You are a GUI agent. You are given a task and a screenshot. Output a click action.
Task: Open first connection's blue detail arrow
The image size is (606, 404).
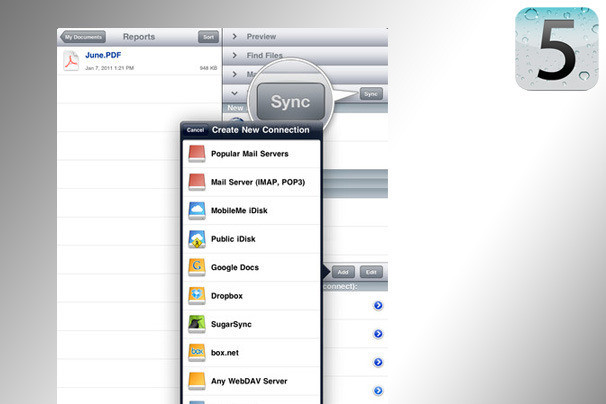[378, 306]
